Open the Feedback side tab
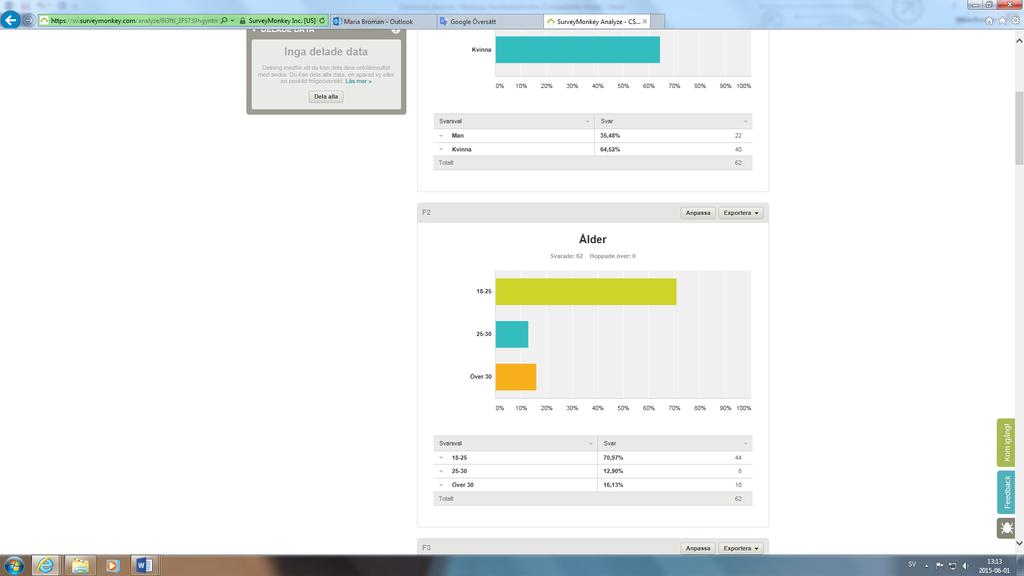 click(1006, 492)
